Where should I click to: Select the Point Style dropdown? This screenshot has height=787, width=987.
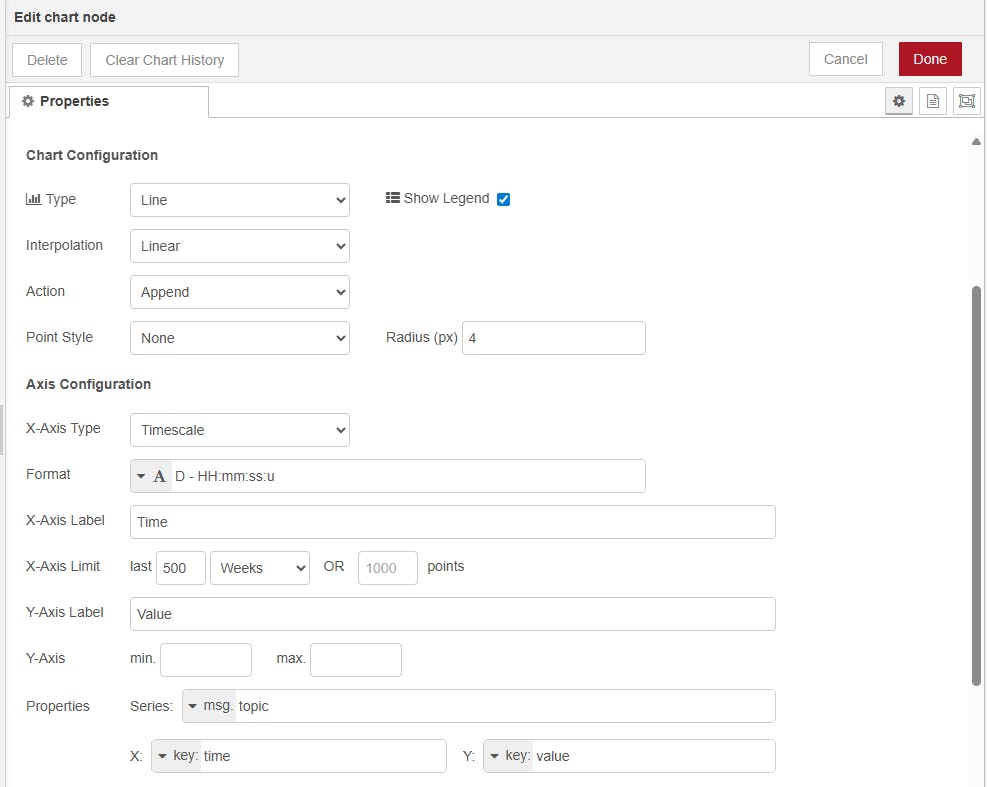[x=240, y=338]
